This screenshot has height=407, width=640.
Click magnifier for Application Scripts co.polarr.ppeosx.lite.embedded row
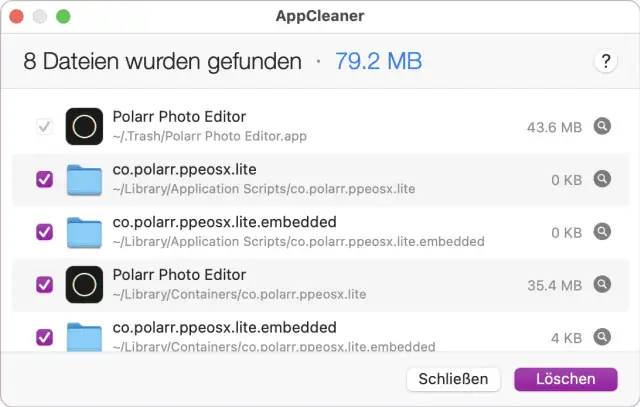click(601, 232)
